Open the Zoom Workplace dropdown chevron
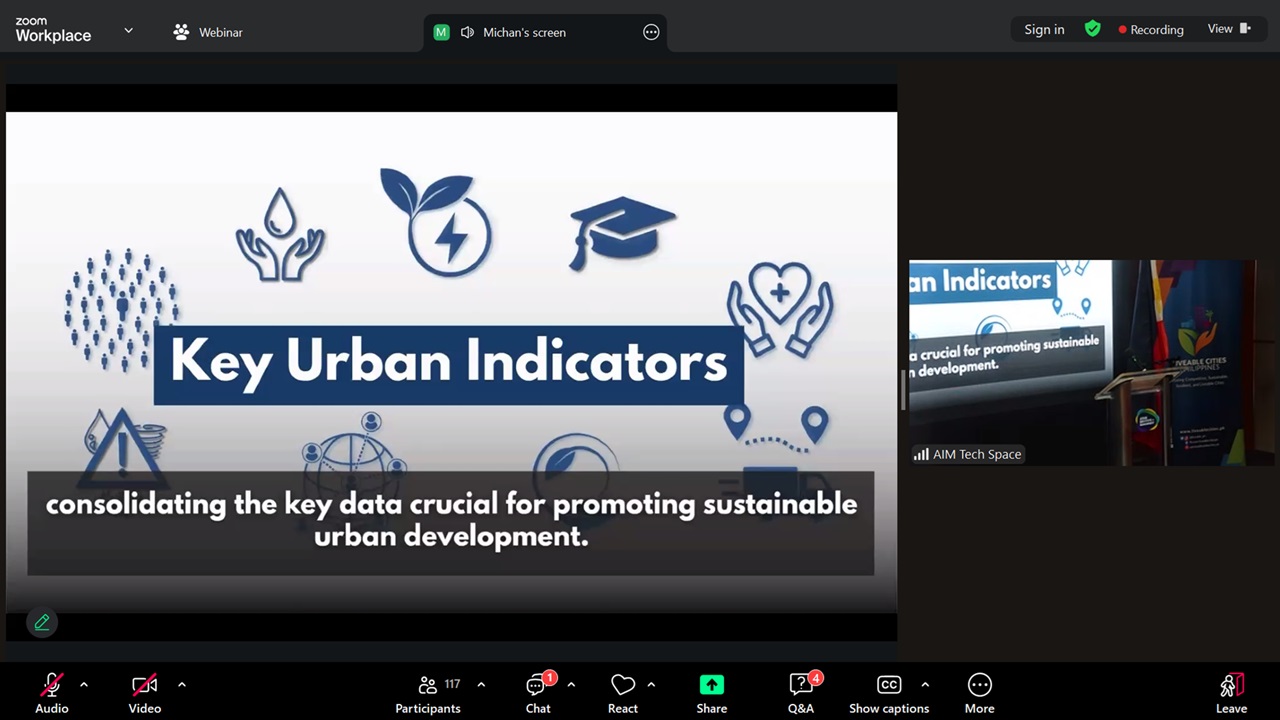The width and height of the screenshot is (1280, 720). click(x=128, y=31)
